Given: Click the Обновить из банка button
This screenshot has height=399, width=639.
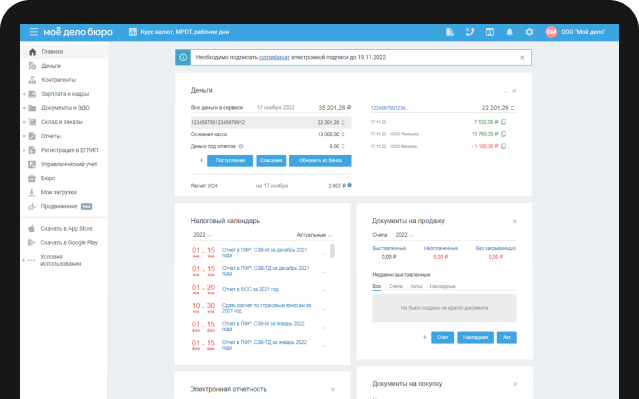Looking at the screenshot, I should pos(320,161).
